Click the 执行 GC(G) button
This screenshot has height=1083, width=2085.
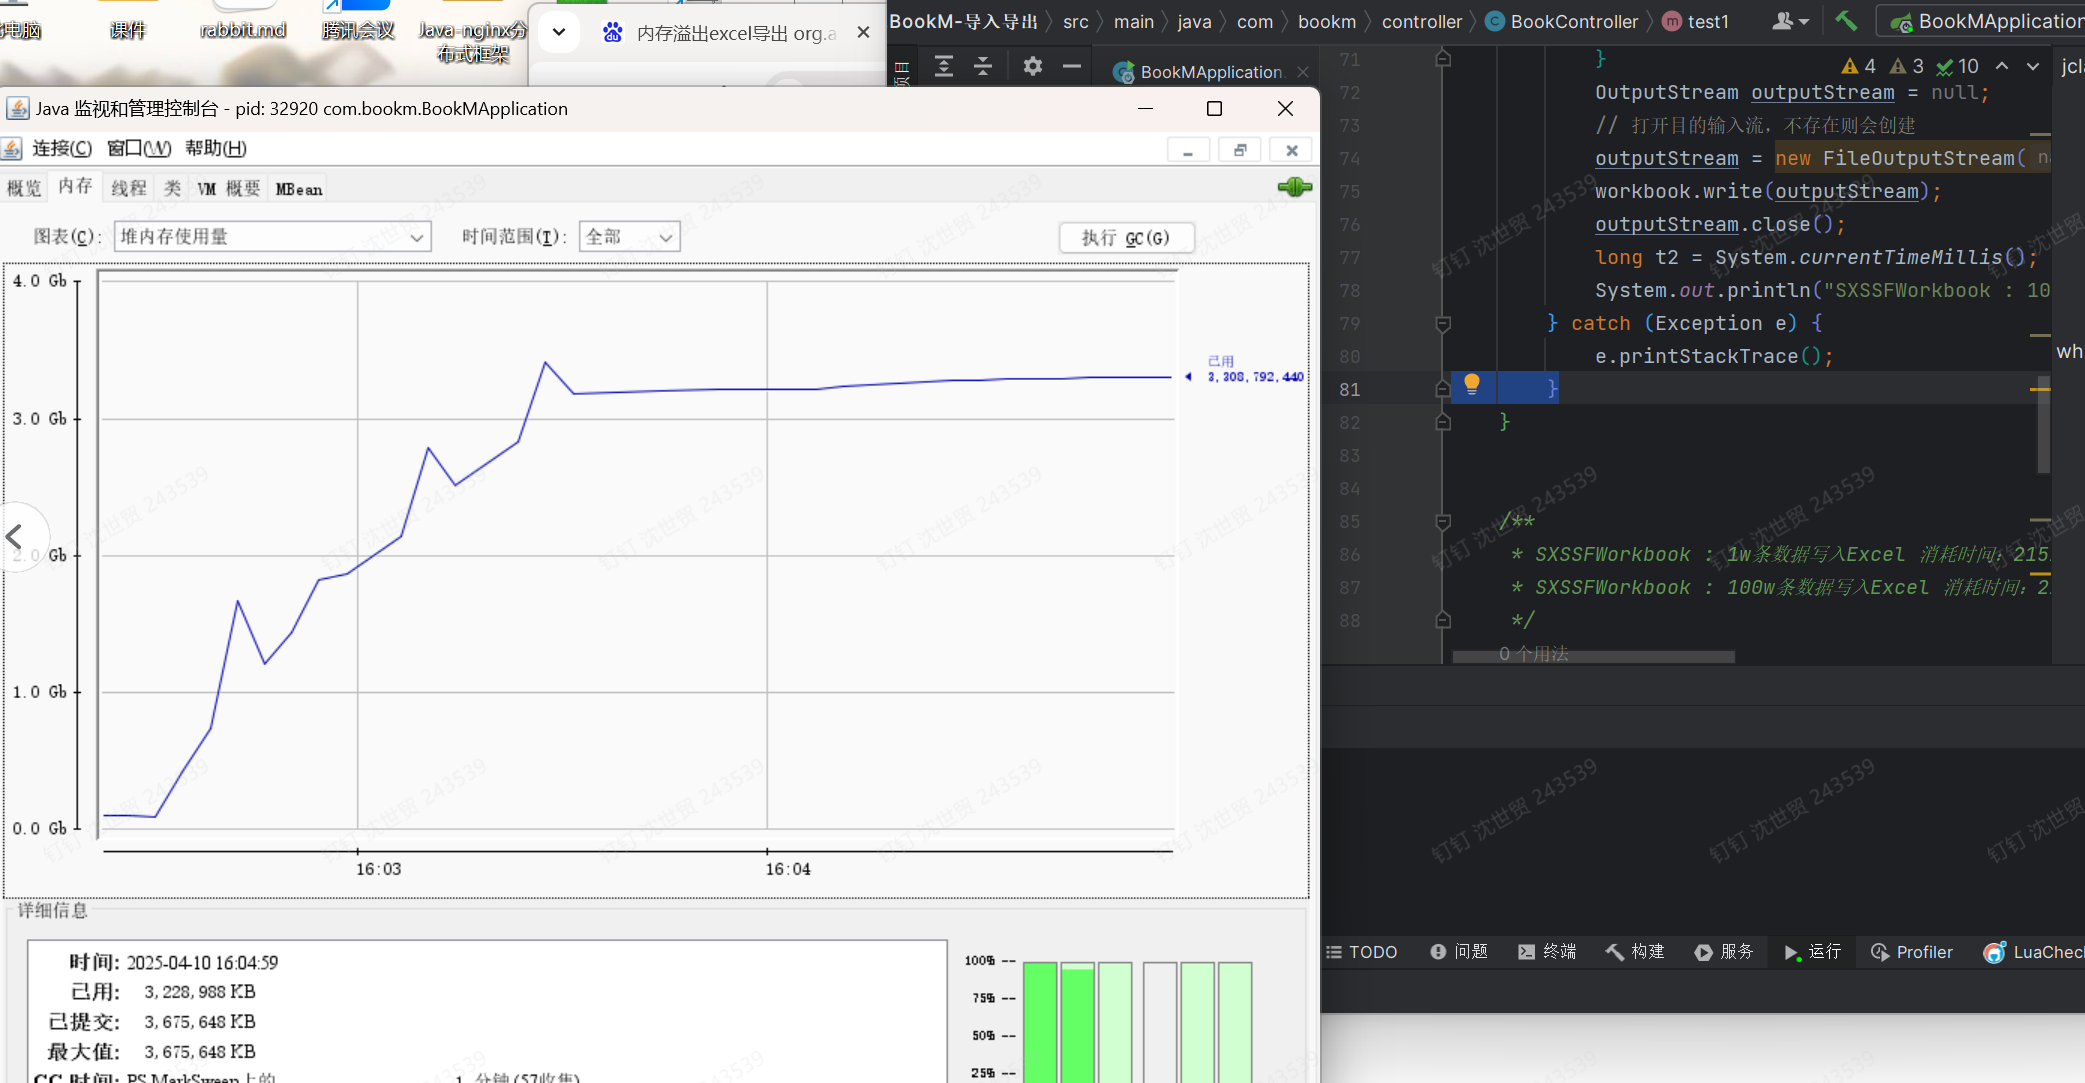[1126, 238]
